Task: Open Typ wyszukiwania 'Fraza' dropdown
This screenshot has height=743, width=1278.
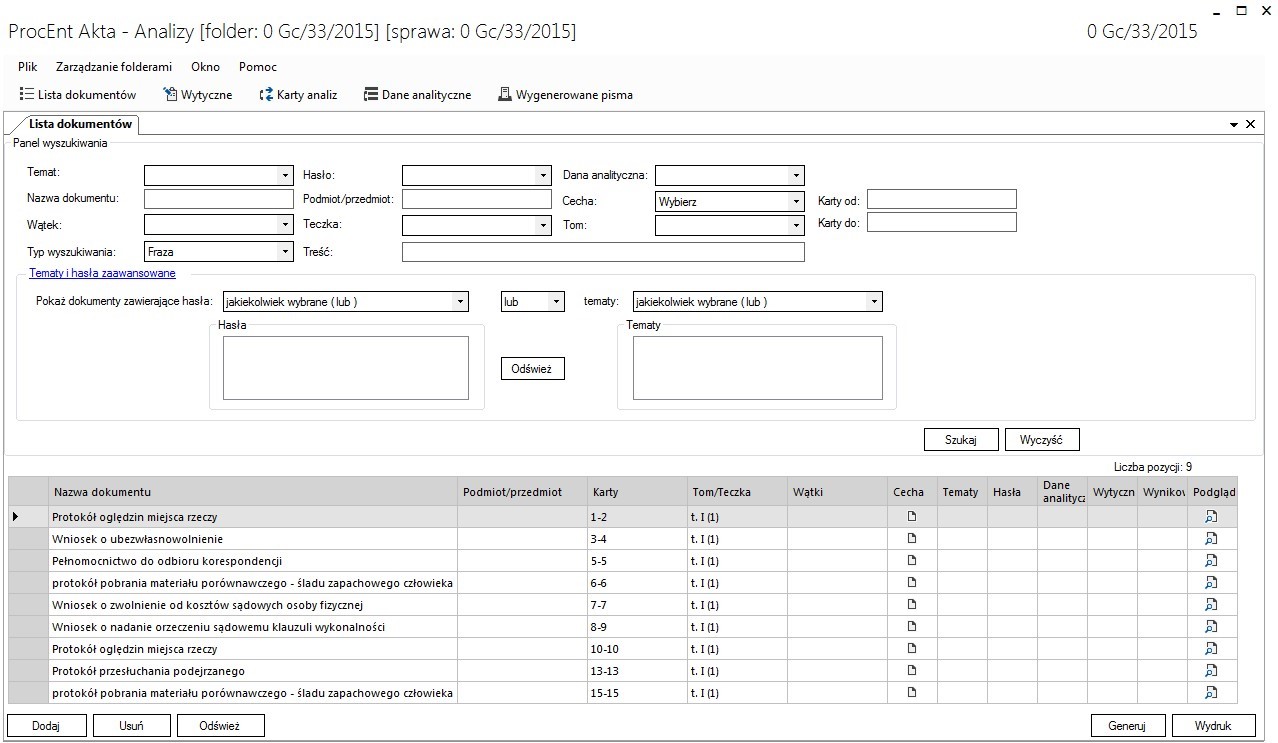Action: pos(285,252)
